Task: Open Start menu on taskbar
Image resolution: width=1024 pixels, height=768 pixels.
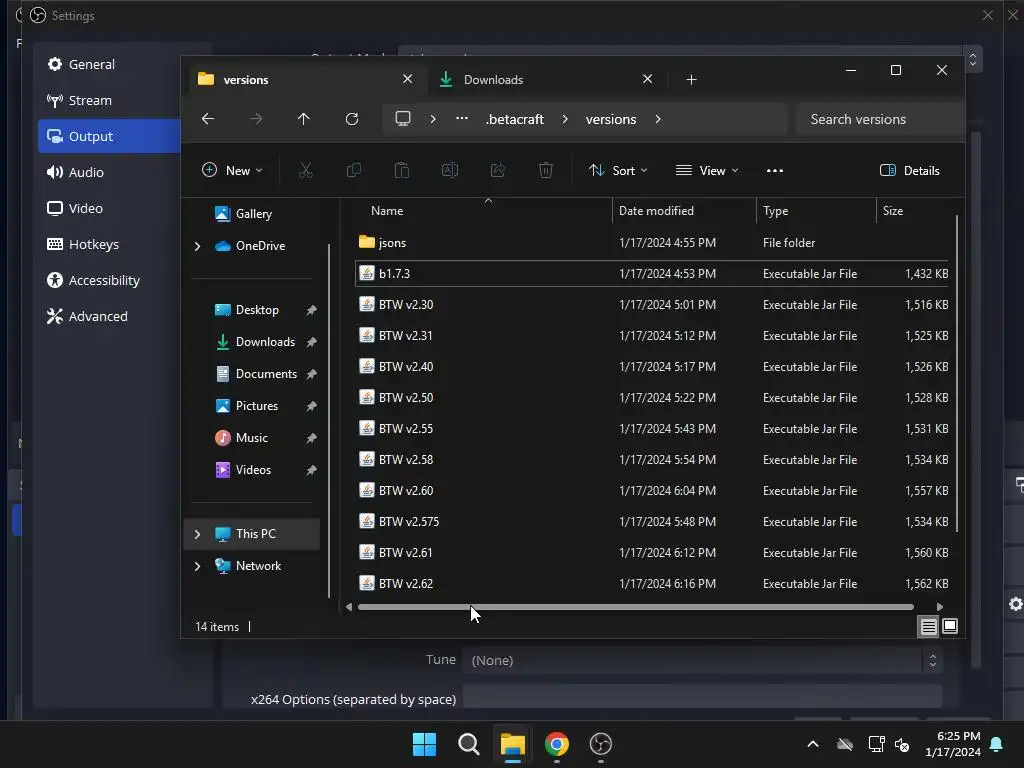Action: (424, 744)
